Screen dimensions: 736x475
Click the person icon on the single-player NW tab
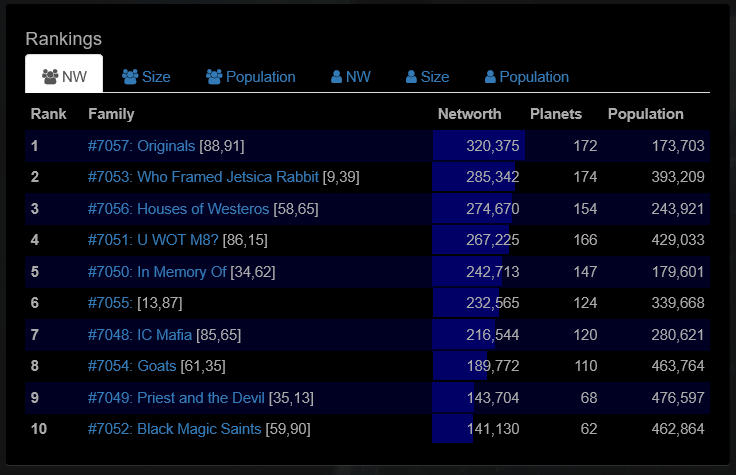(x=336, y=77)
